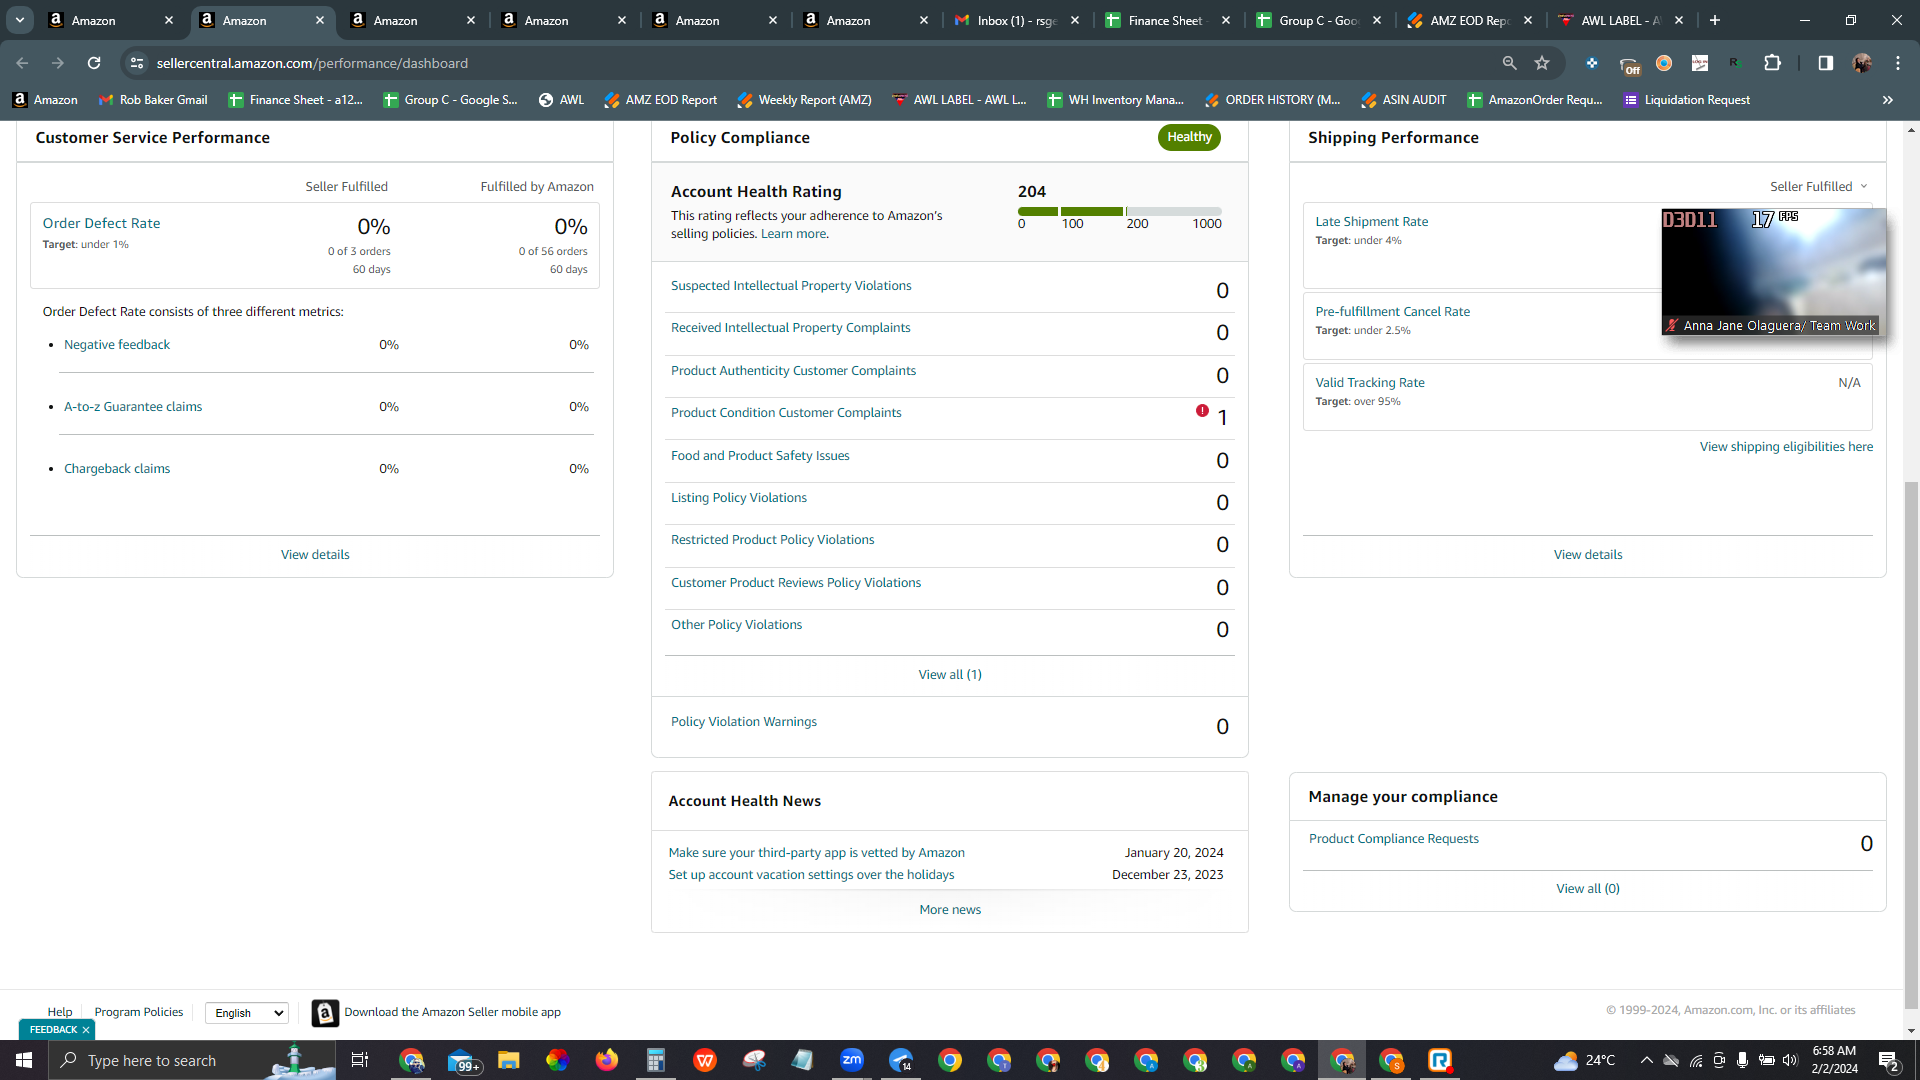
Task: Open the Rob Baker Gmail bookmark
Action: point(153,100)
